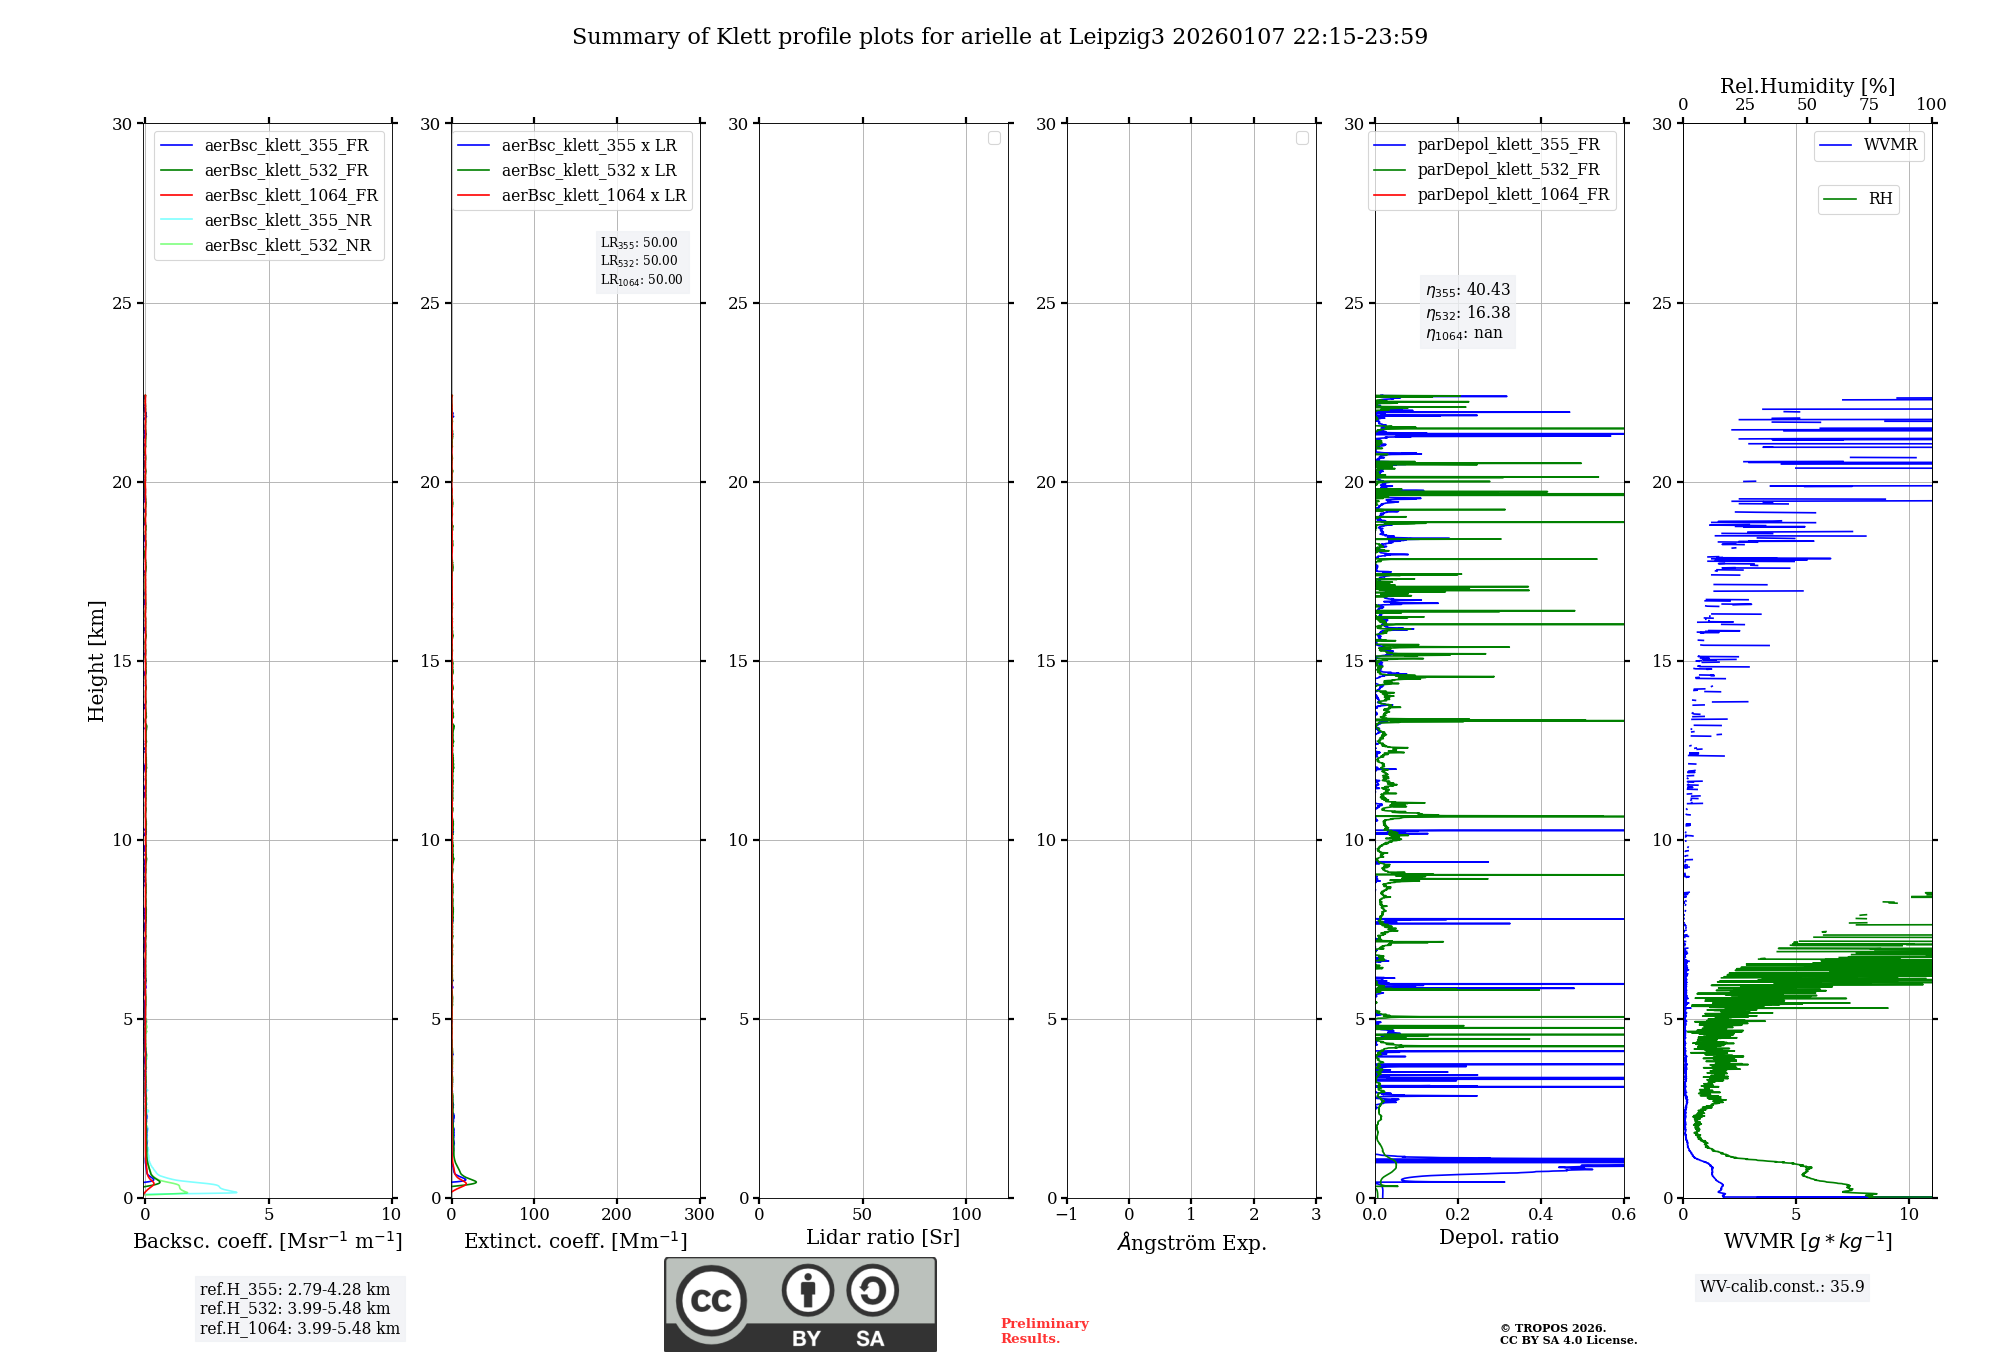Screen dimensions: 2000x1360
Task: Click the Rel.Humidity [%] top axis label
Action: point(1807,86)
